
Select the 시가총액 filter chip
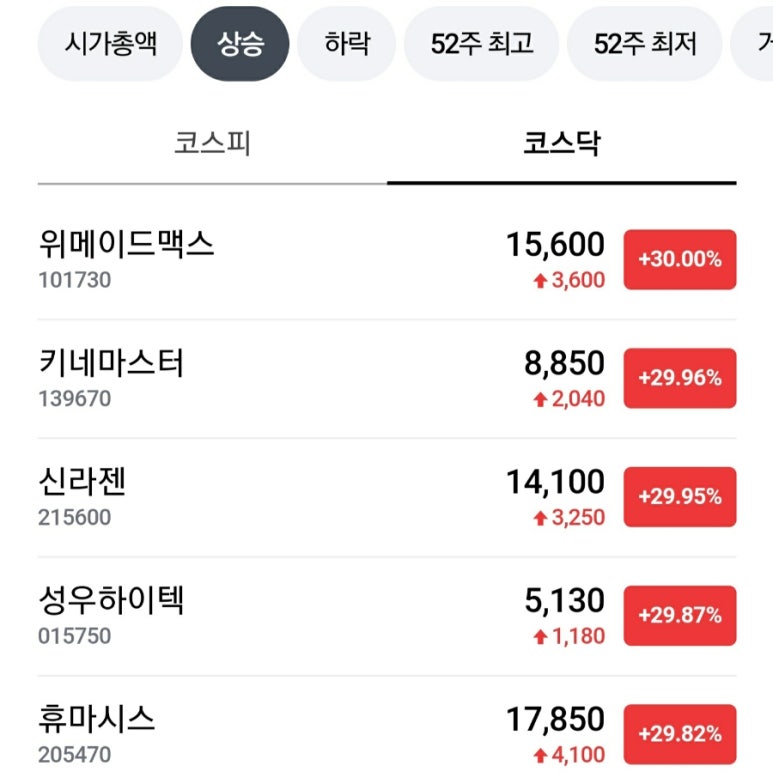click(x=111, y=44)
